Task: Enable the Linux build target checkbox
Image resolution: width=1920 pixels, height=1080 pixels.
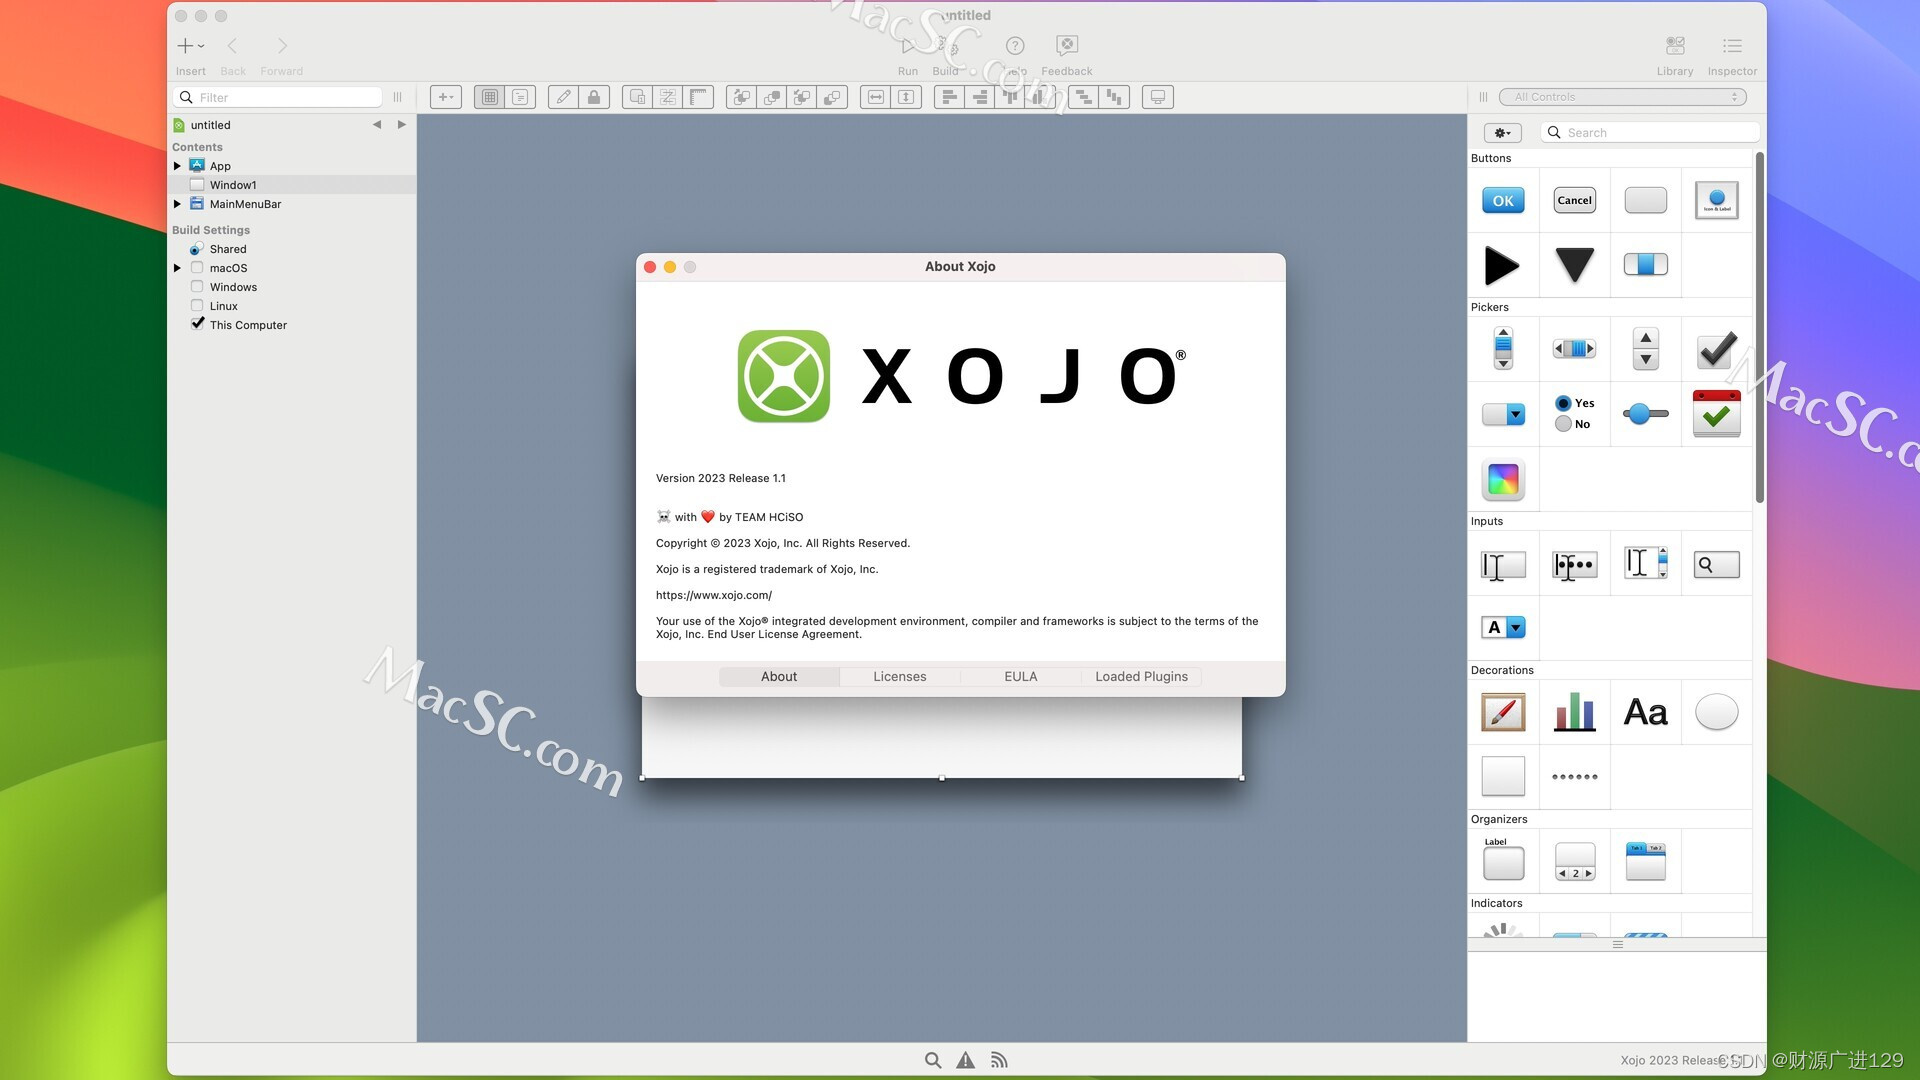Action: (x=197, y=305)
